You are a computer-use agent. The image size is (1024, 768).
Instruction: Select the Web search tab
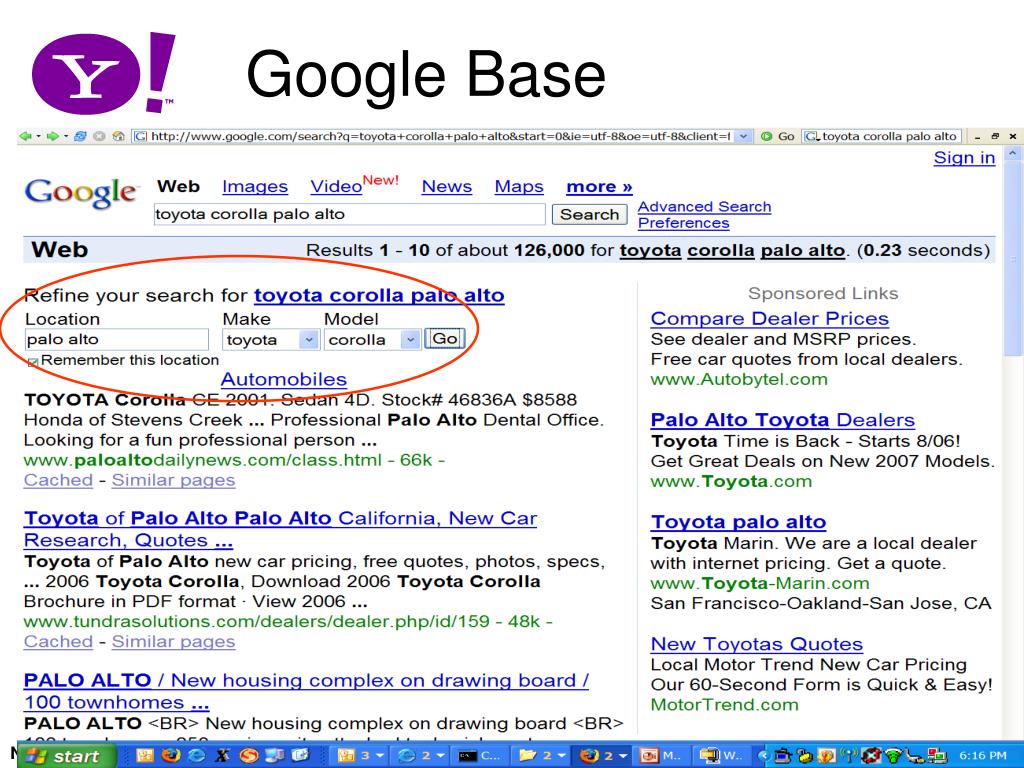[x=178, y=187]
